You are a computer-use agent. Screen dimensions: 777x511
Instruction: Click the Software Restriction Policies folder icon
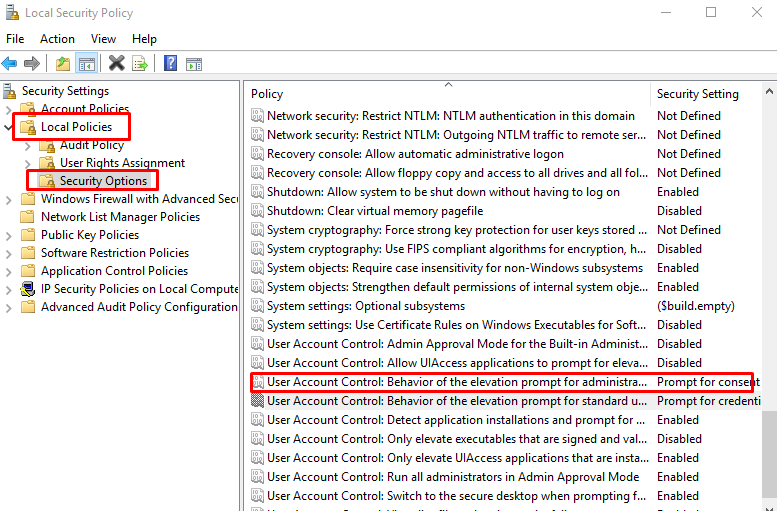tap(28, 253)
